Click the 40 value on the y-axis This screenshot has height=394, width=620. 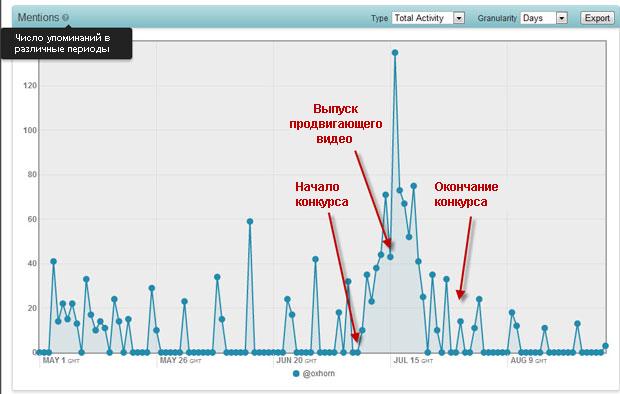click(x=32, y=263)
